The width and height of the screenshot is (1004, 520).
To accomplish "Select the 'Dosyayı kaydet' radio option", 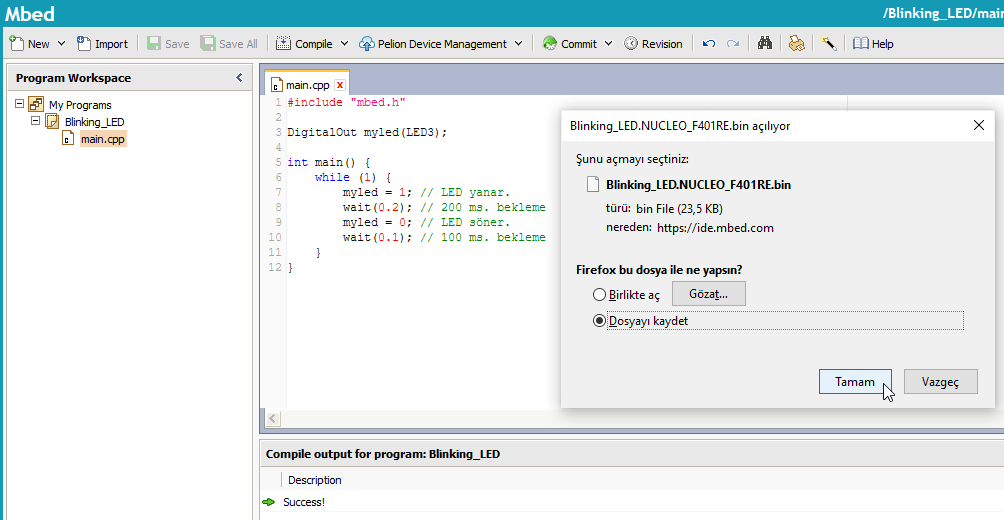I will pos(599,321).
